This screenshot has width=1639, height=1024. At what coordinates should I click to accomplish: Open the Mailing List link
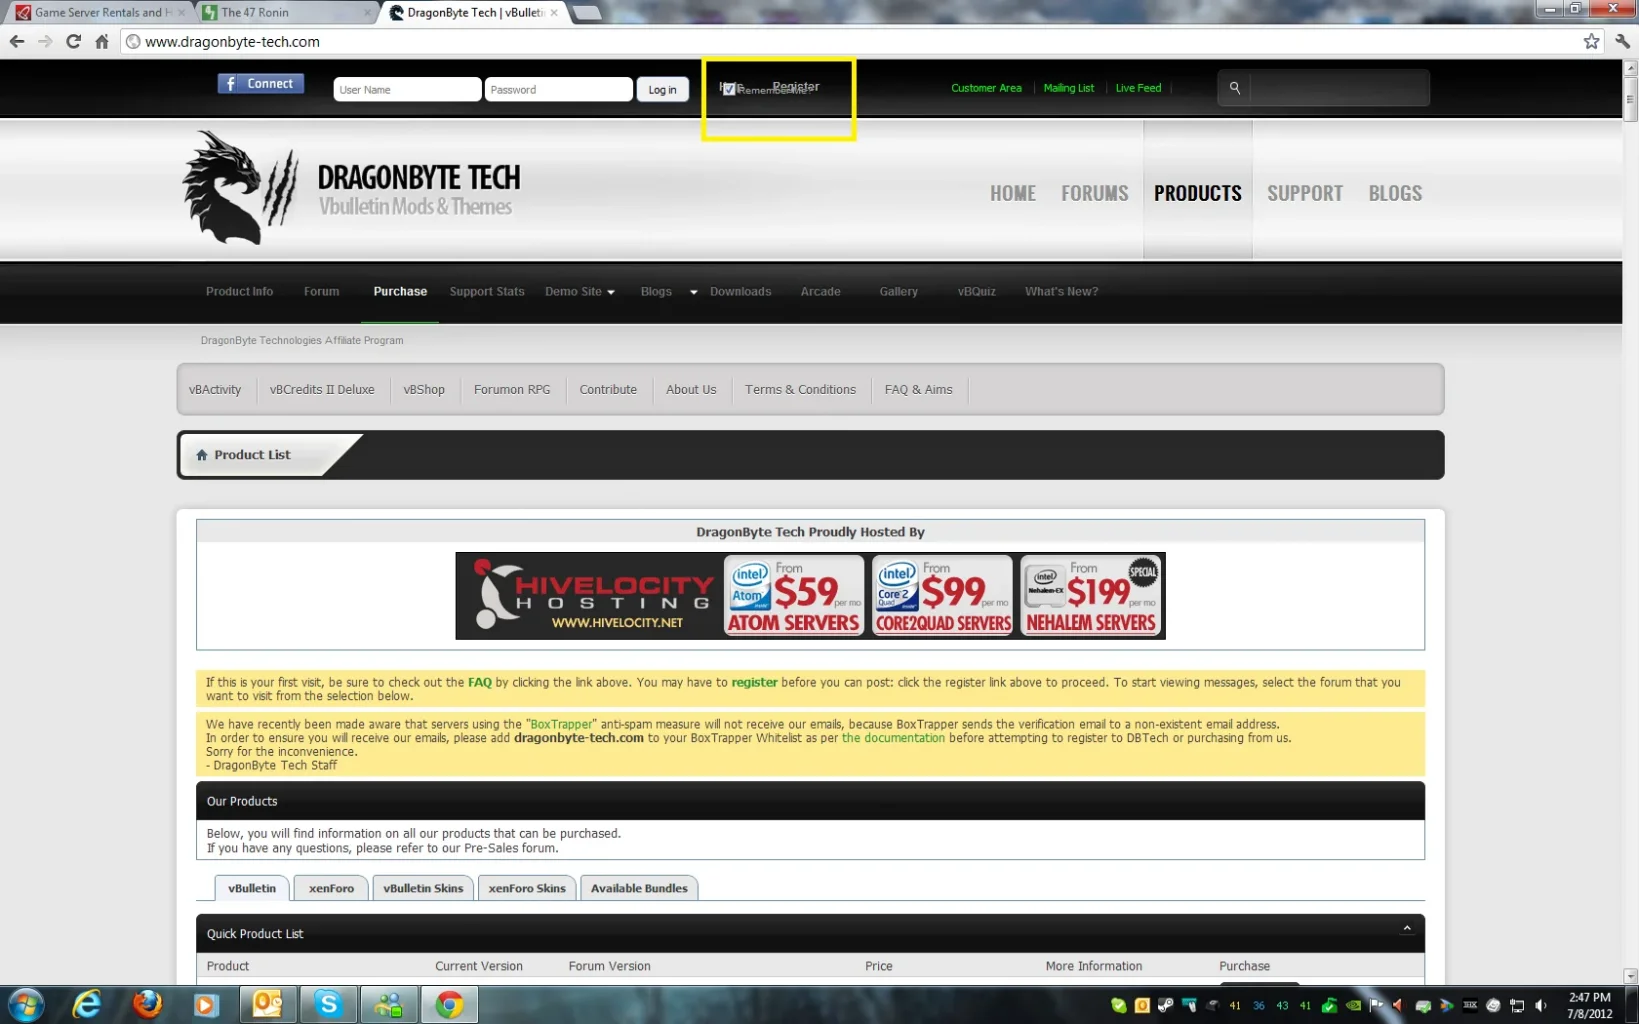[1068, 88]
